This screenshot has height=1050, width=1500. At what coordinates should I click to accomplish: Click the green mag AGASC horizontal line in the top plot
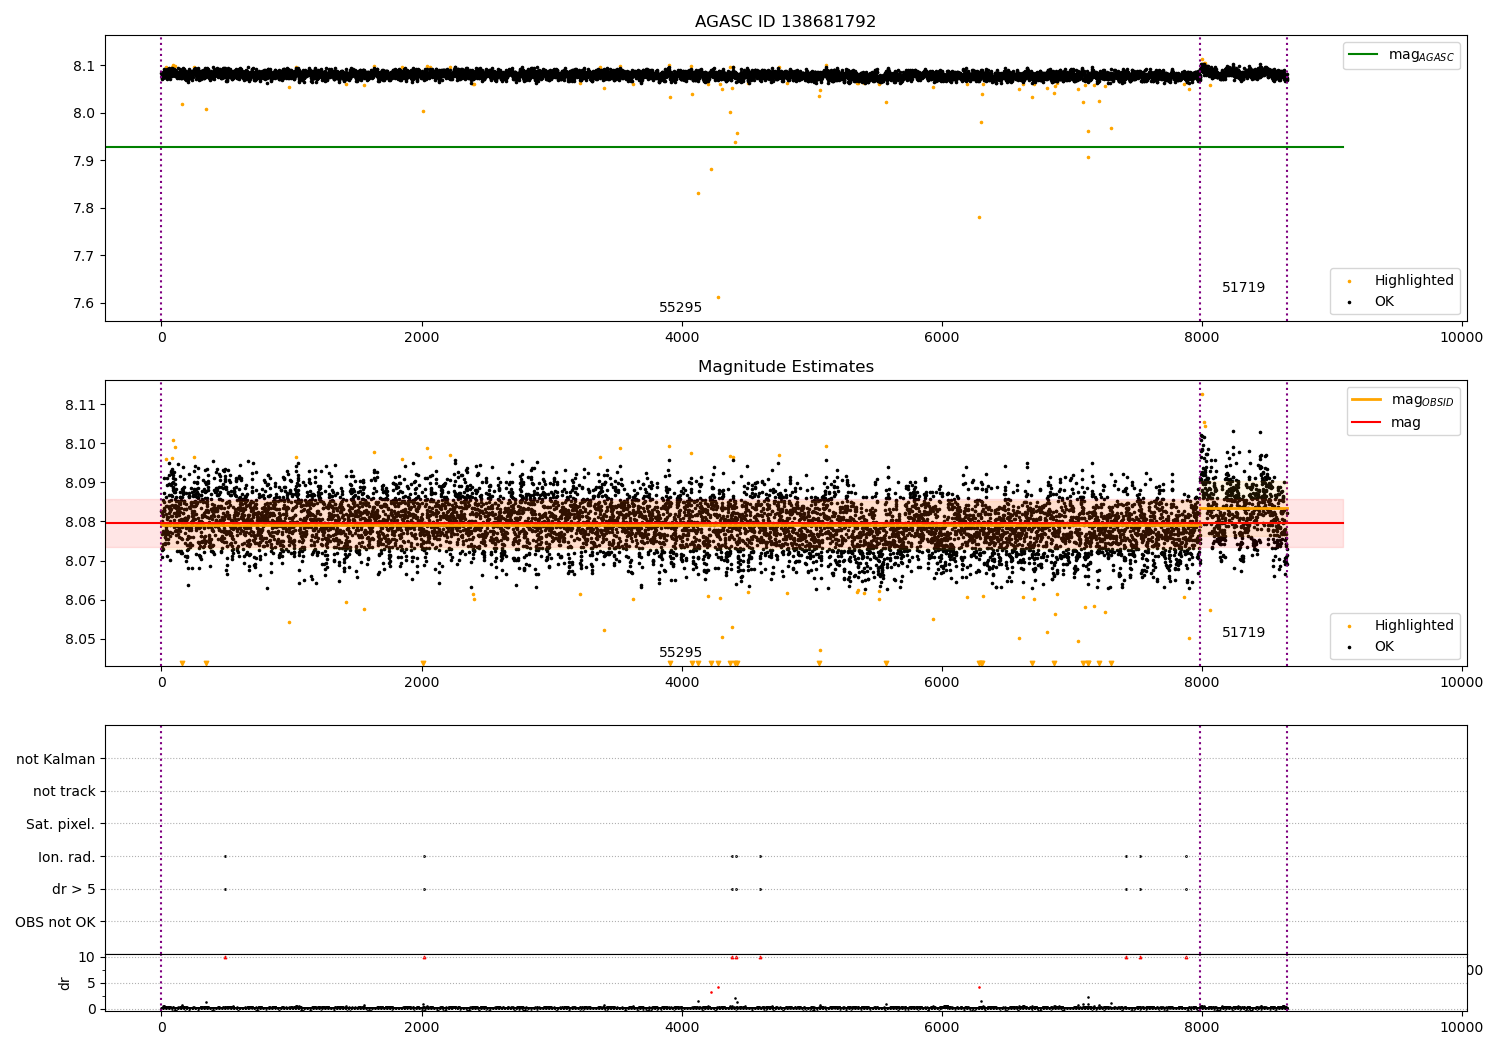coord(724,147)
